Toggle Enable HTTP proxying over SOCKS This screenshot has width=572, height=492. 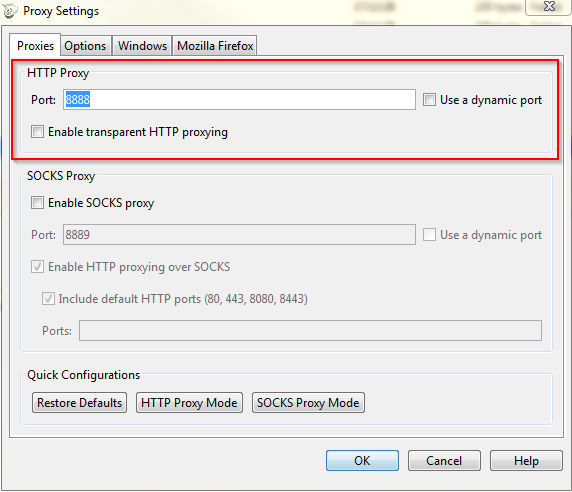pyautogui.click(x=37, y=267)
